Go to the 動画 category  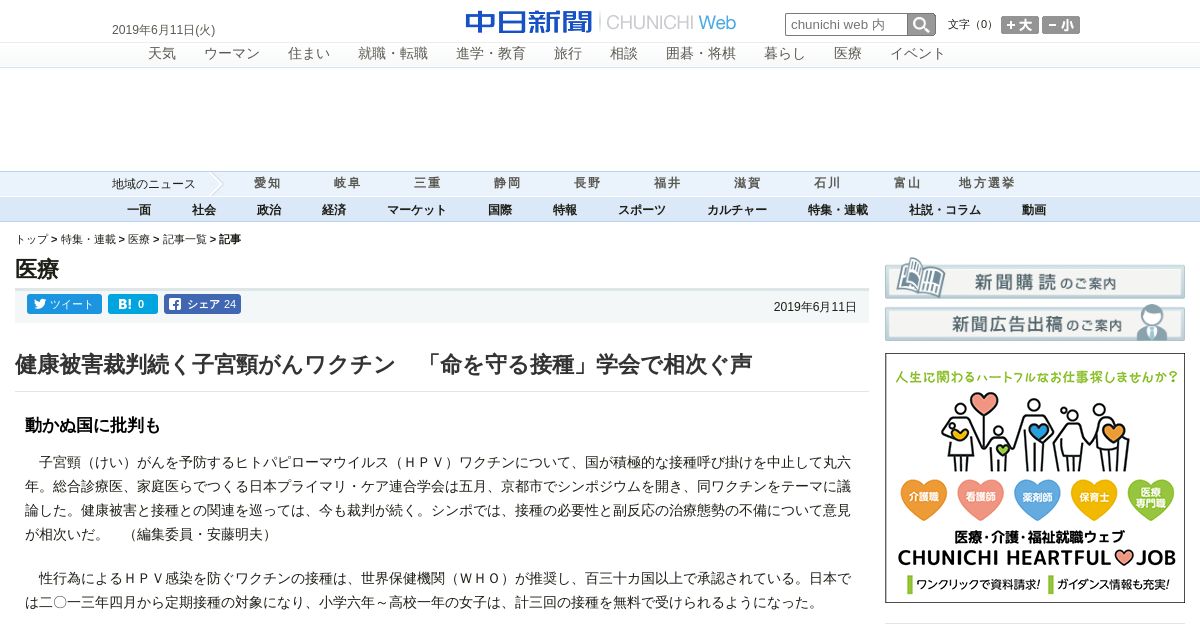1034,210
